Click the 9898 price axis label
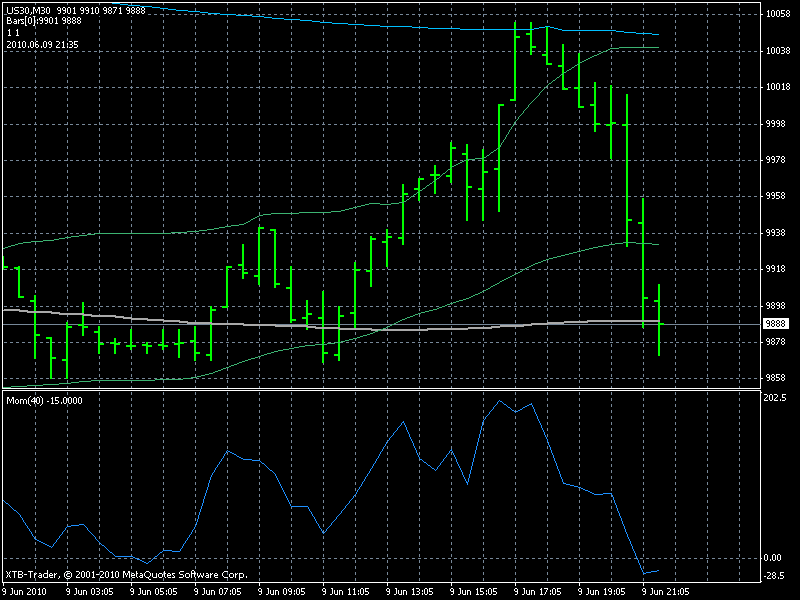The width and height of the screenshot is (800, 600). [x=776, y=306]
